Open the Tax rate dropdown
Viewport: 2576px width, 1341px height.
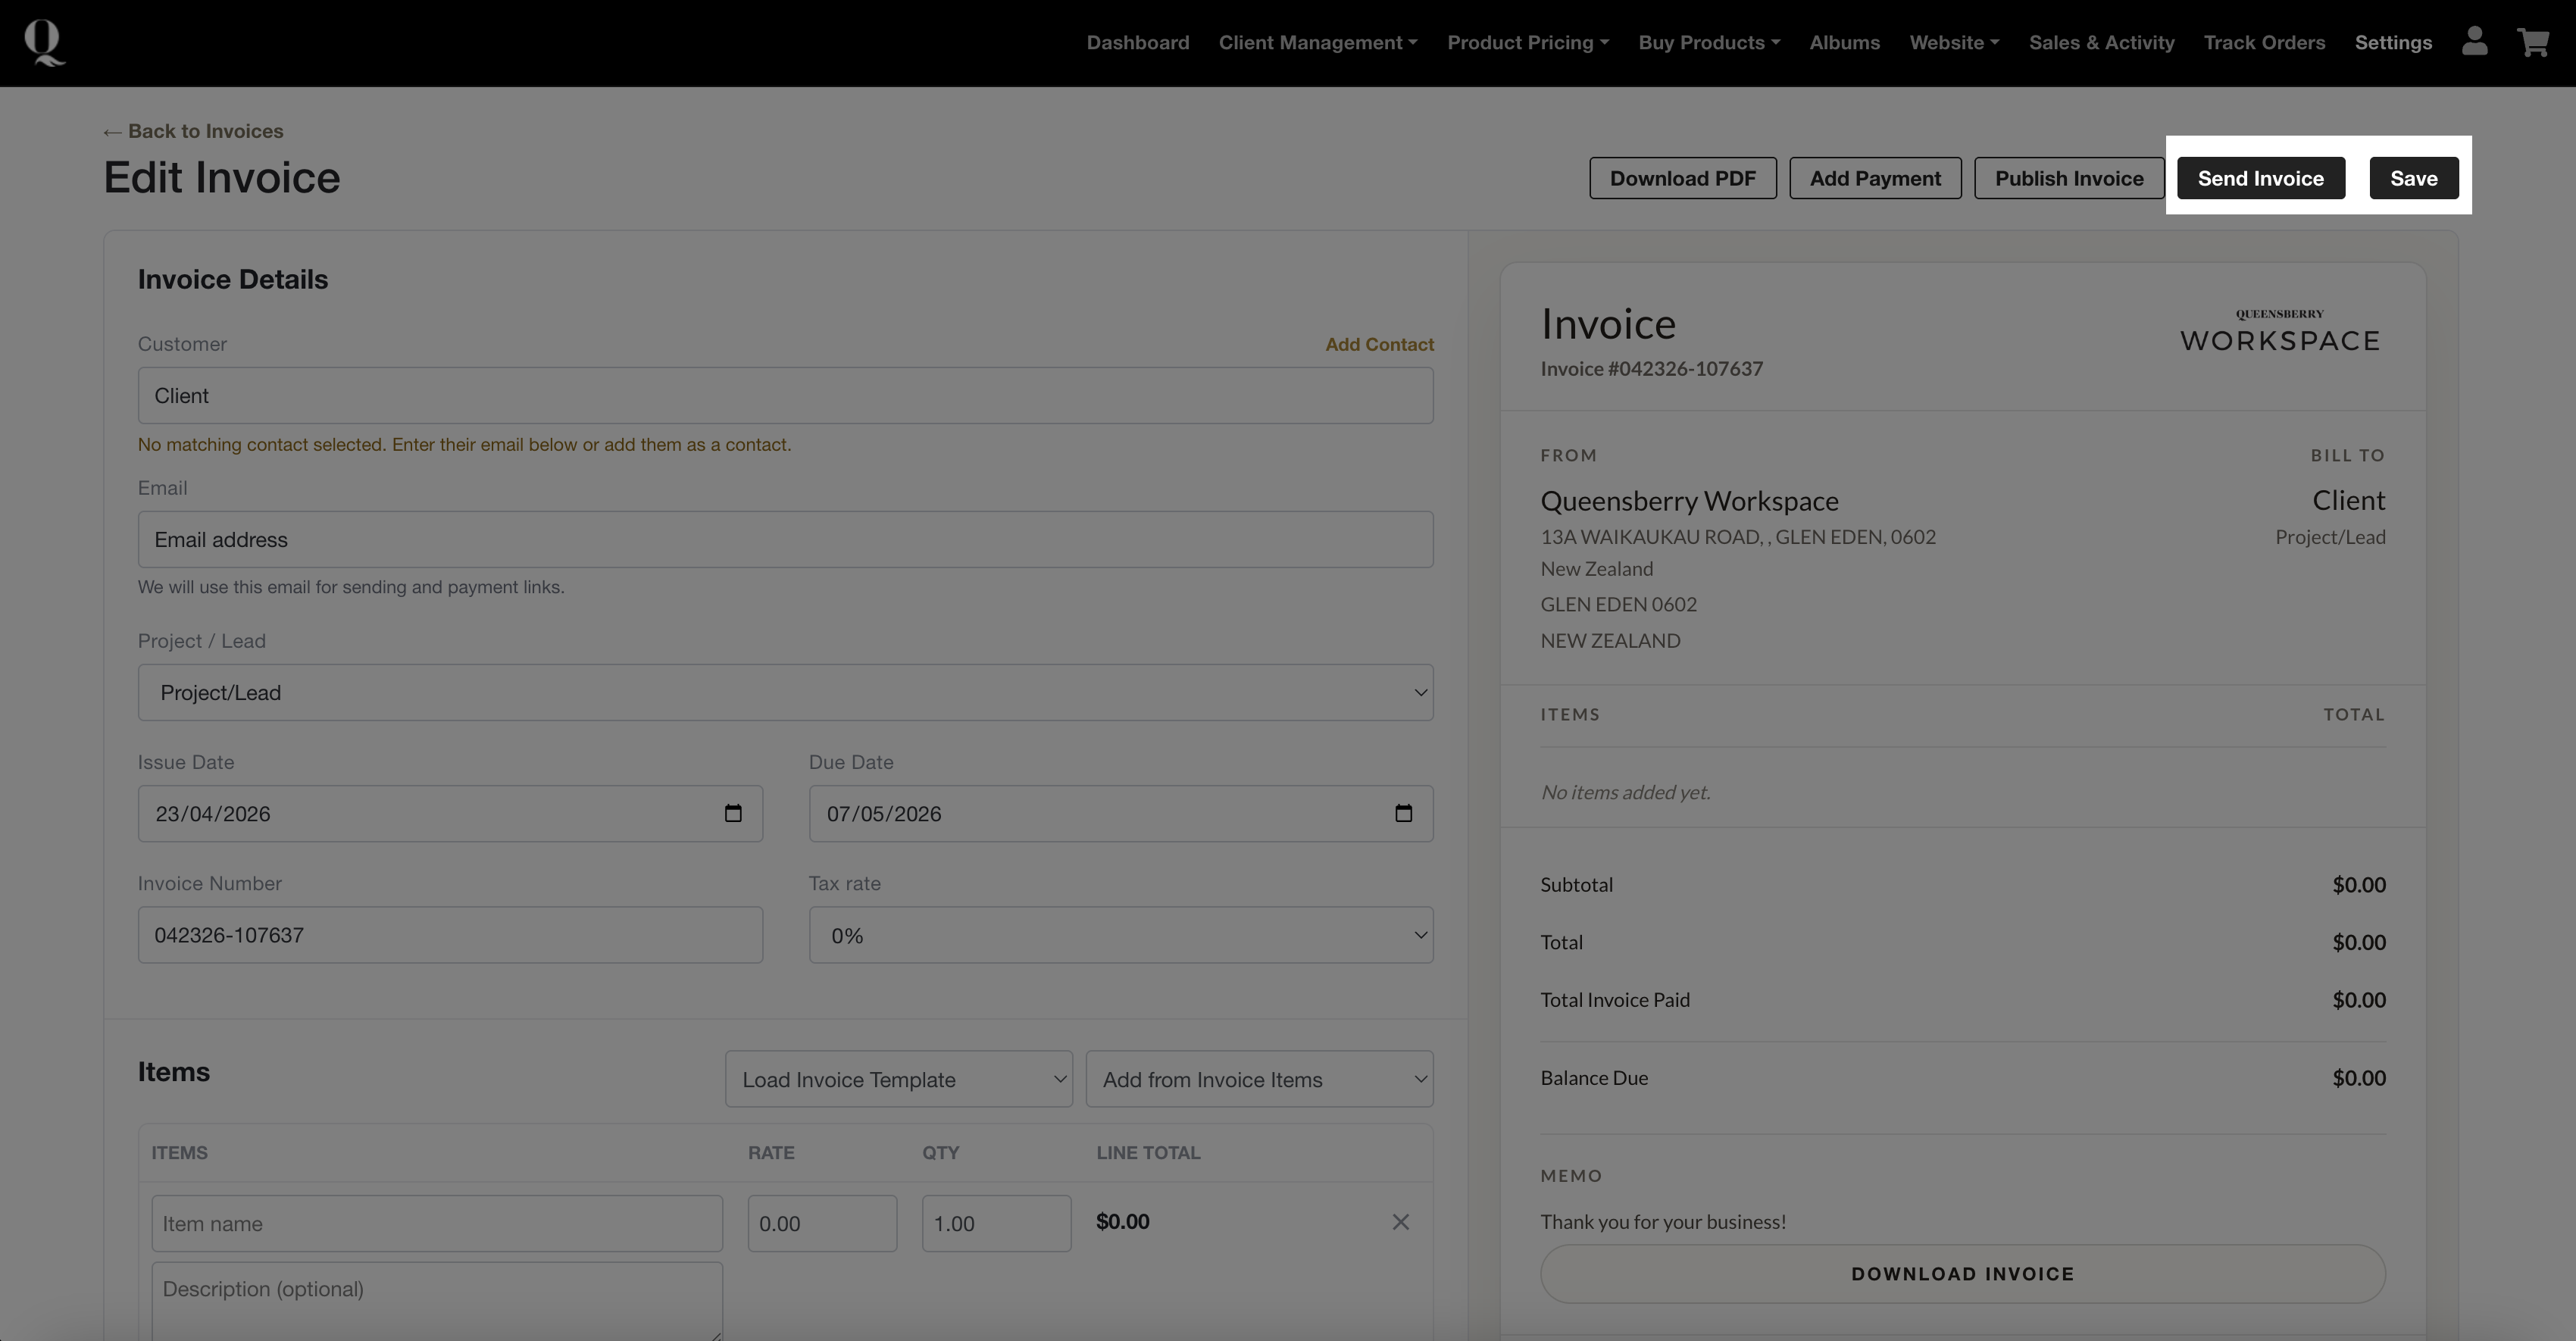click(x=1120, y=935)
